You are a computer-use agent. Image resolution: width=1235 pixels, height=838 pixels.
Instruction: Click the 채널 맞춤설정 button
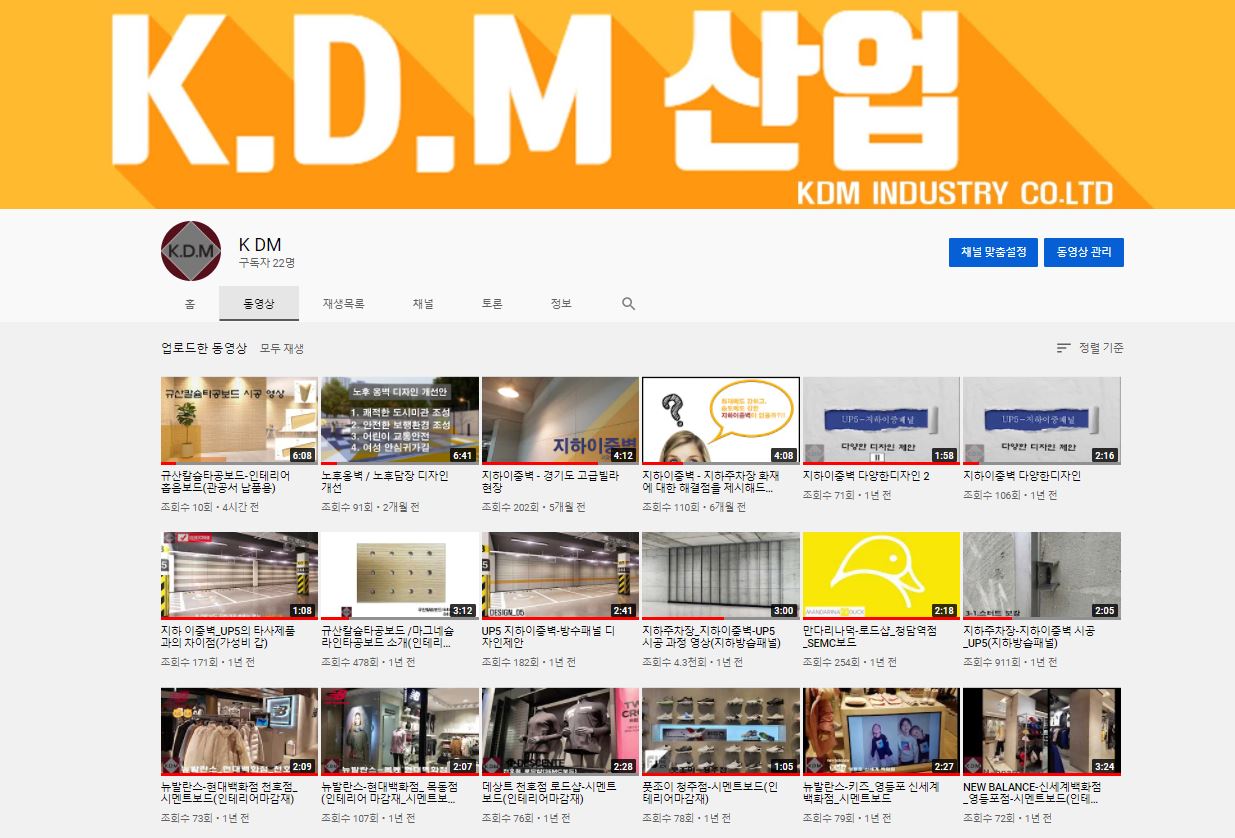point(993,252)
